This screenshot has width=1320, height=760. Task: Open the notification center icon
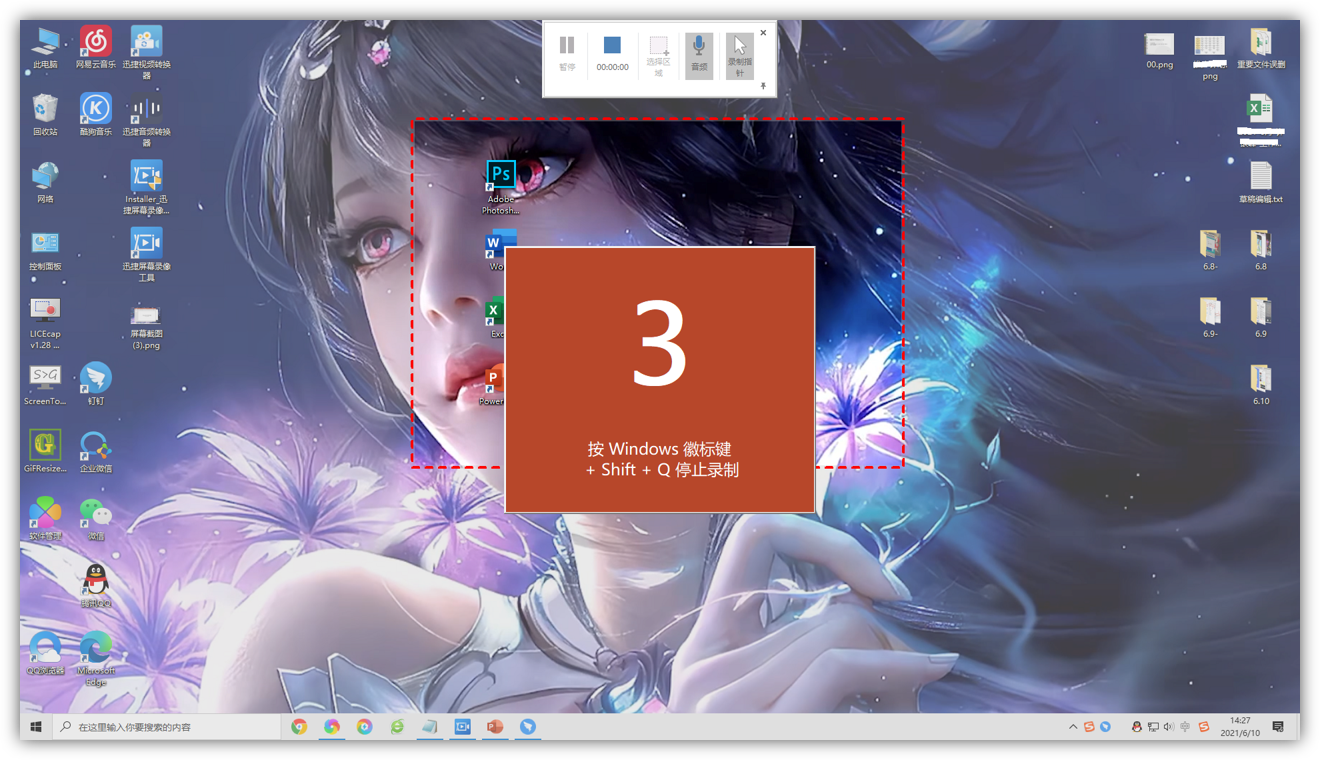[1278, 727]
